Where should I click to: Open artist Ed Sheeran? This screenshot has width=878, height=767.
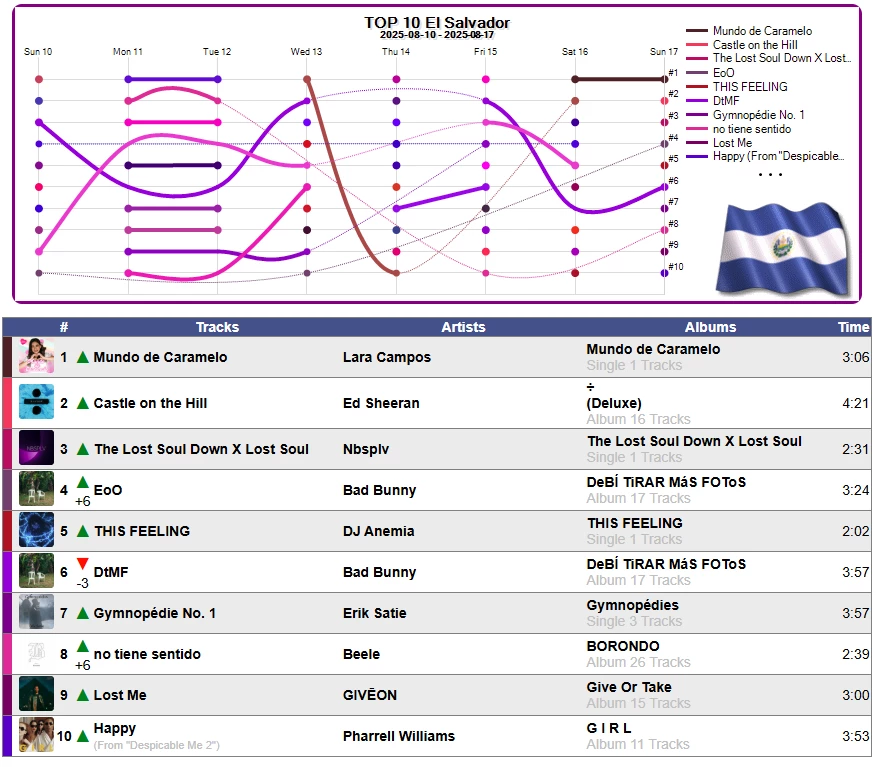pos(381,403)
